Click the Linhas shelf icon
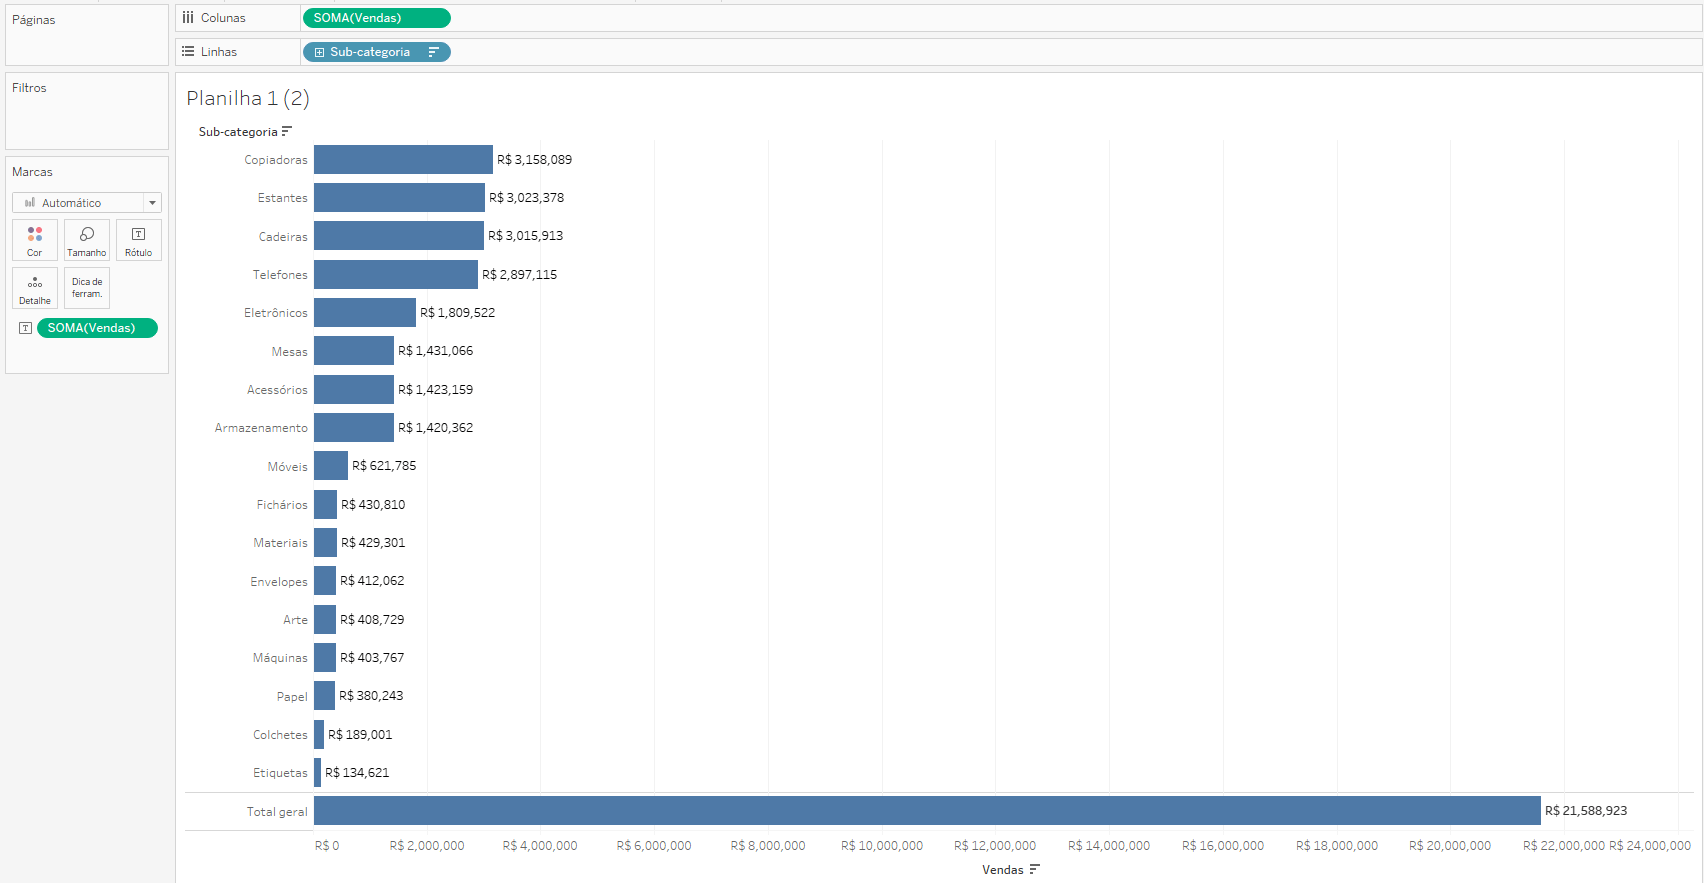Image resolution: width=1704 pixels, height=883 pixels. coord(188,51)
